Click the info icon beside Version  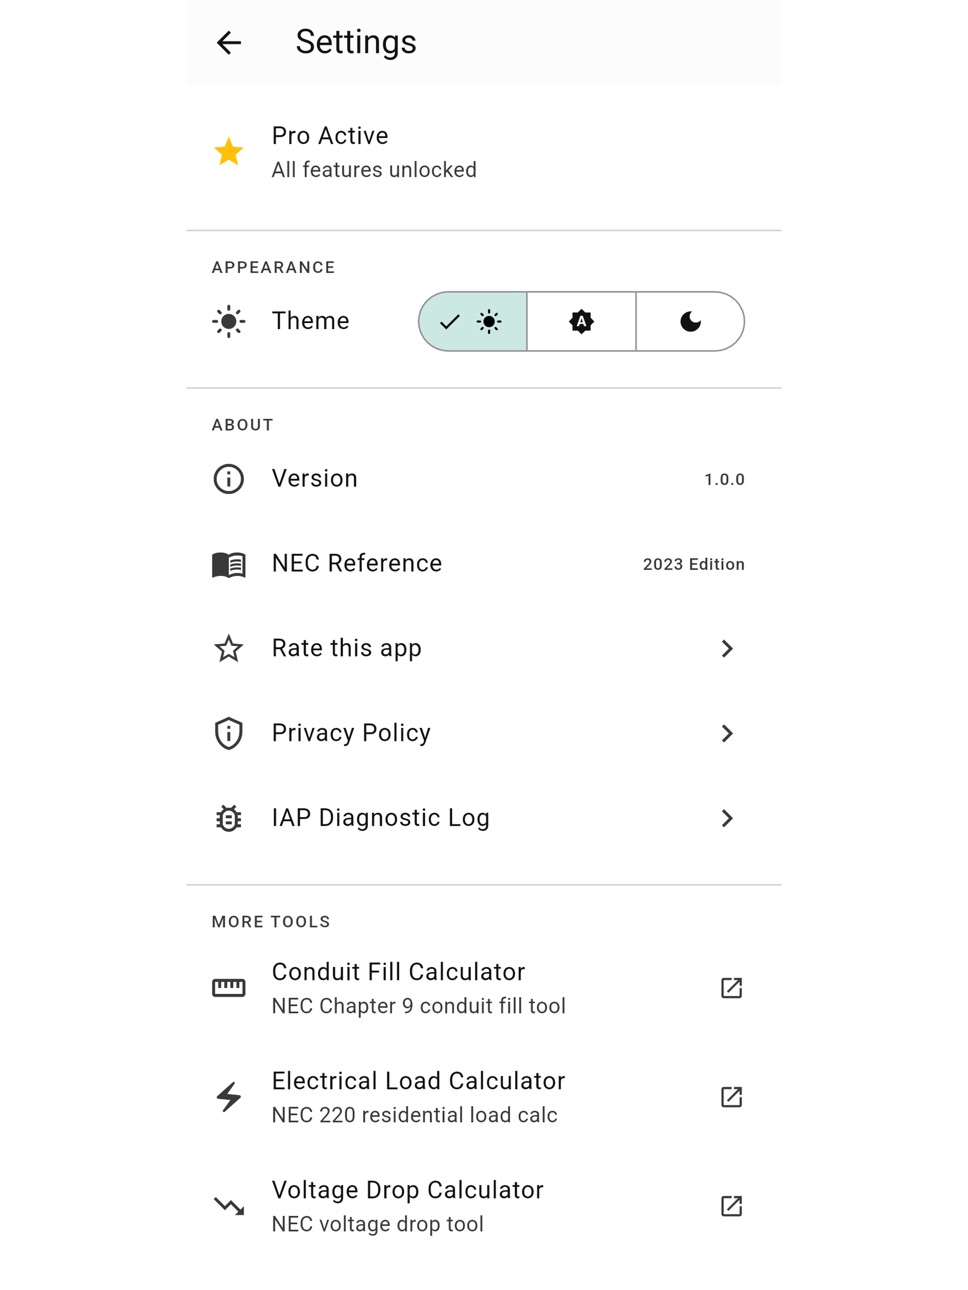point(229,479)
